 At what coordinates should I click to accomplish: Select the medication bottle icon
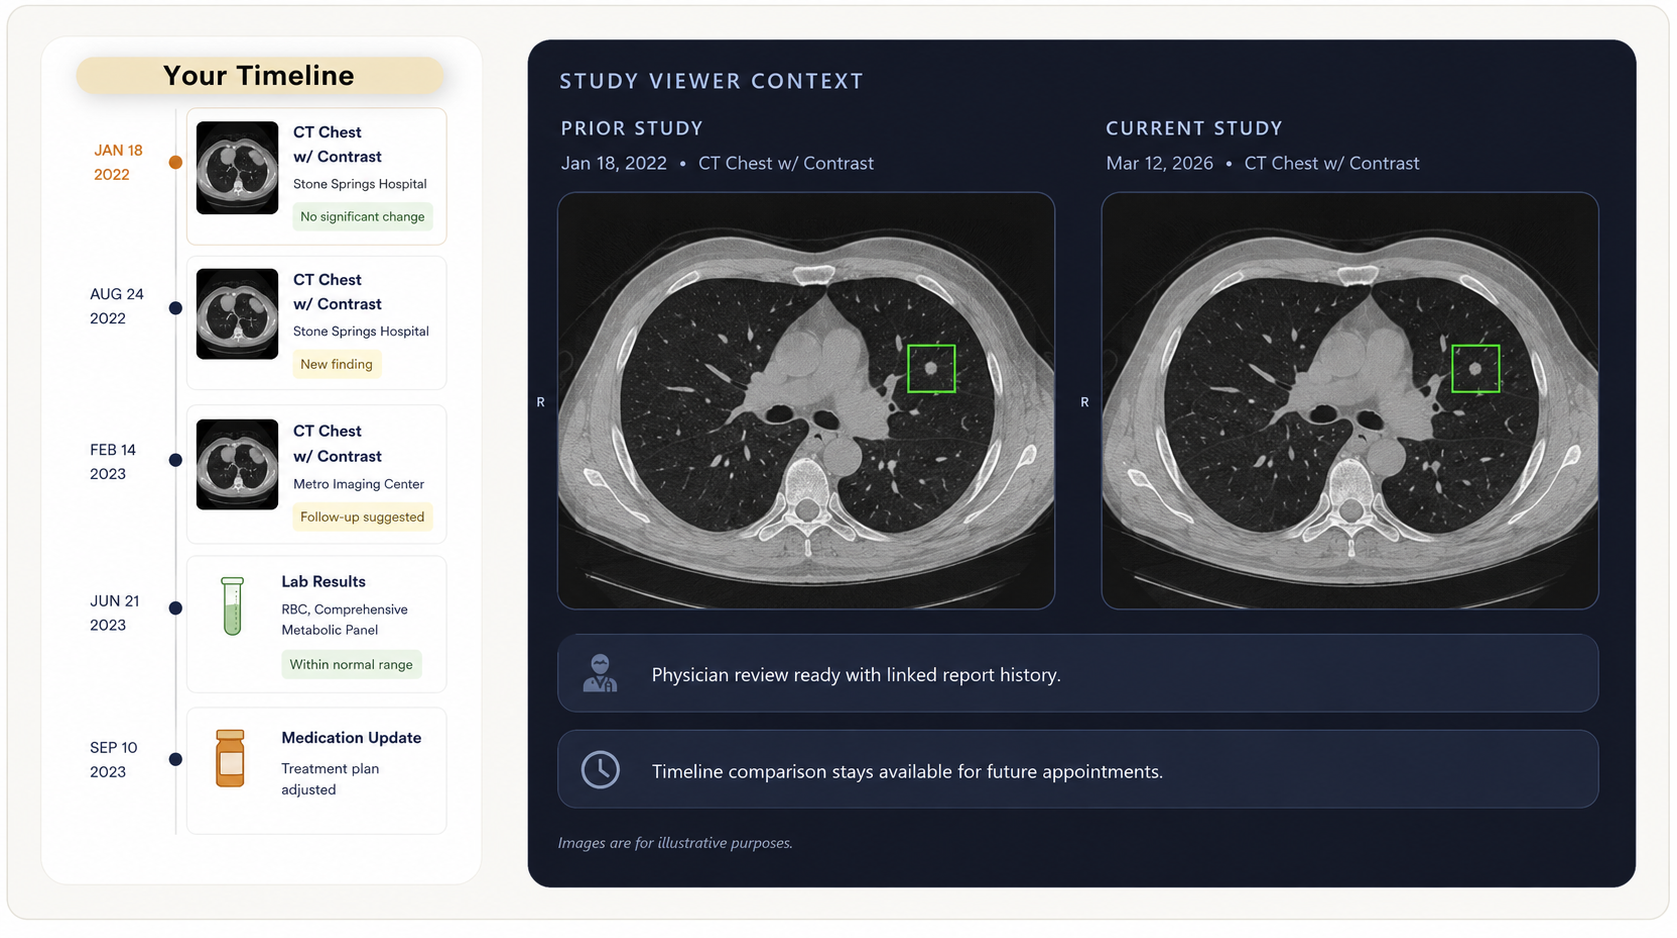tap(230, 758)
